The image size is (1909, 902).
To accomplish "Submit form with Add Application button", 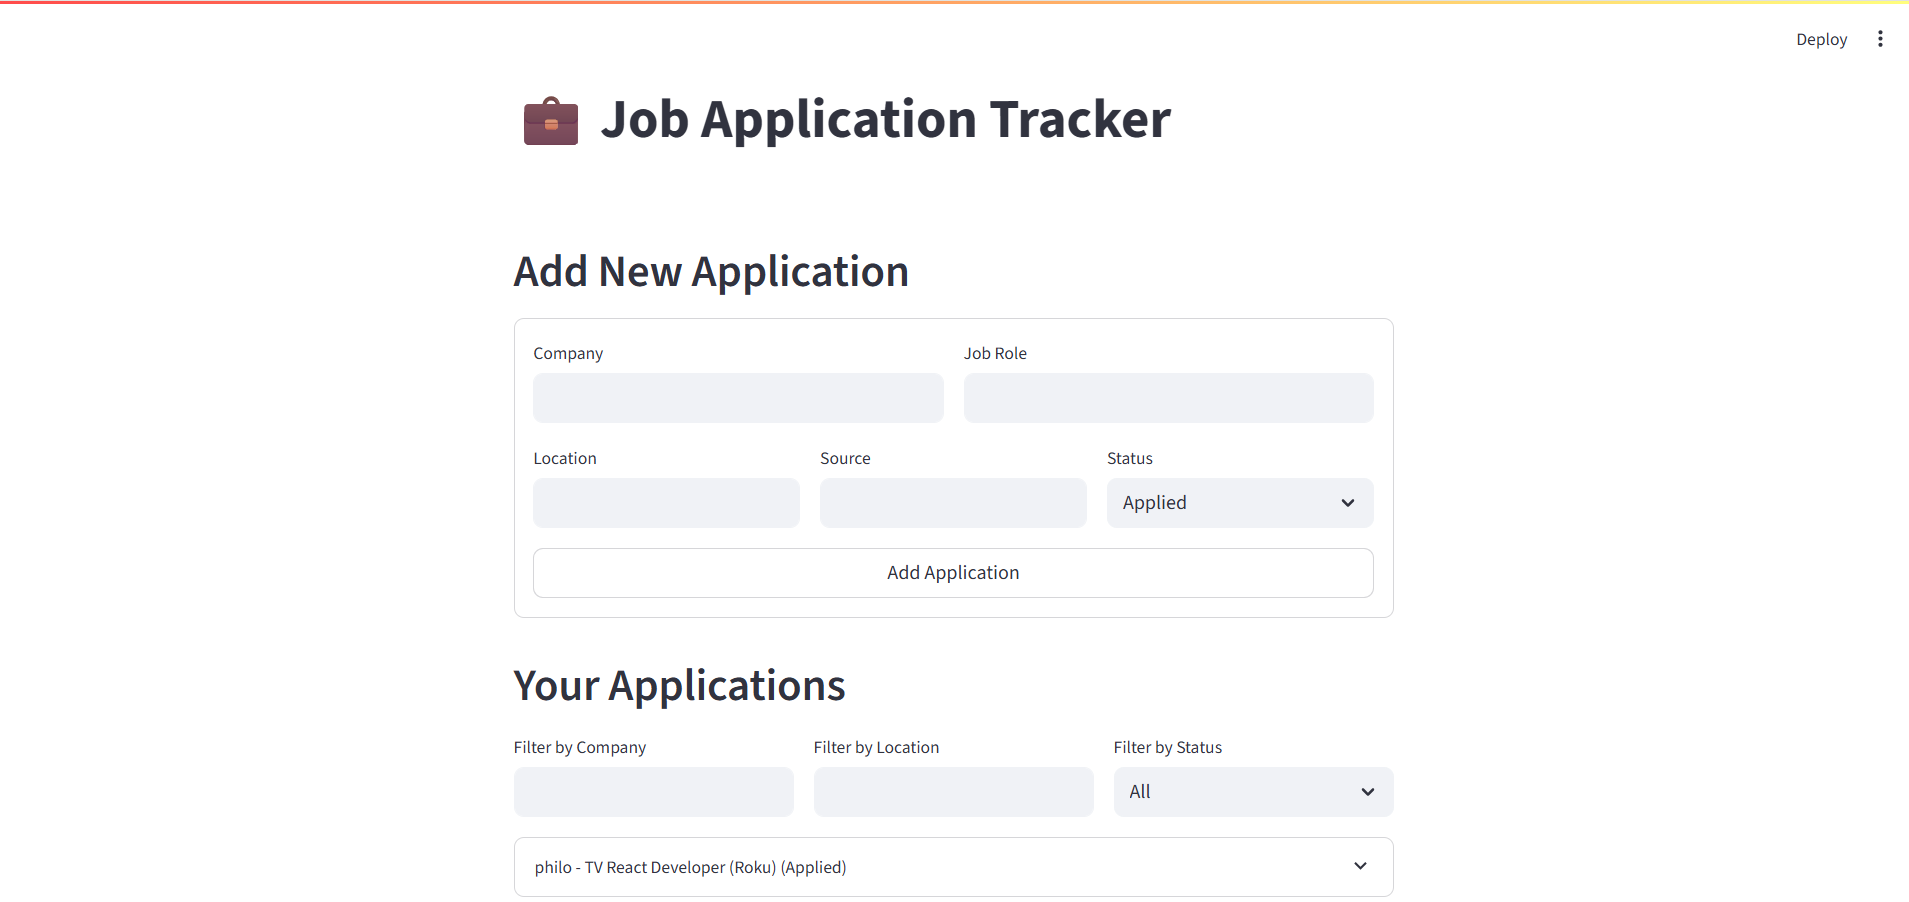I will (x=953, y=573).
